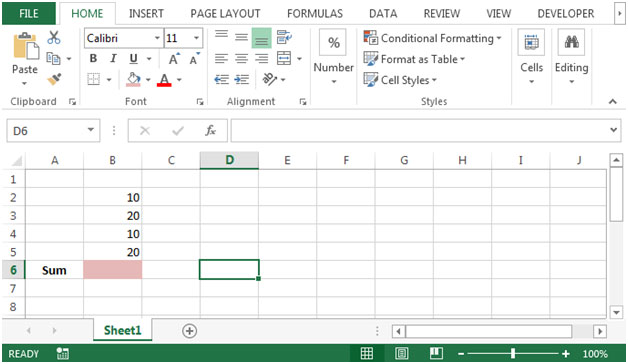The image size is (628, 364).
Task: Switch to the VIEW tab
Action: click(499, 14)
